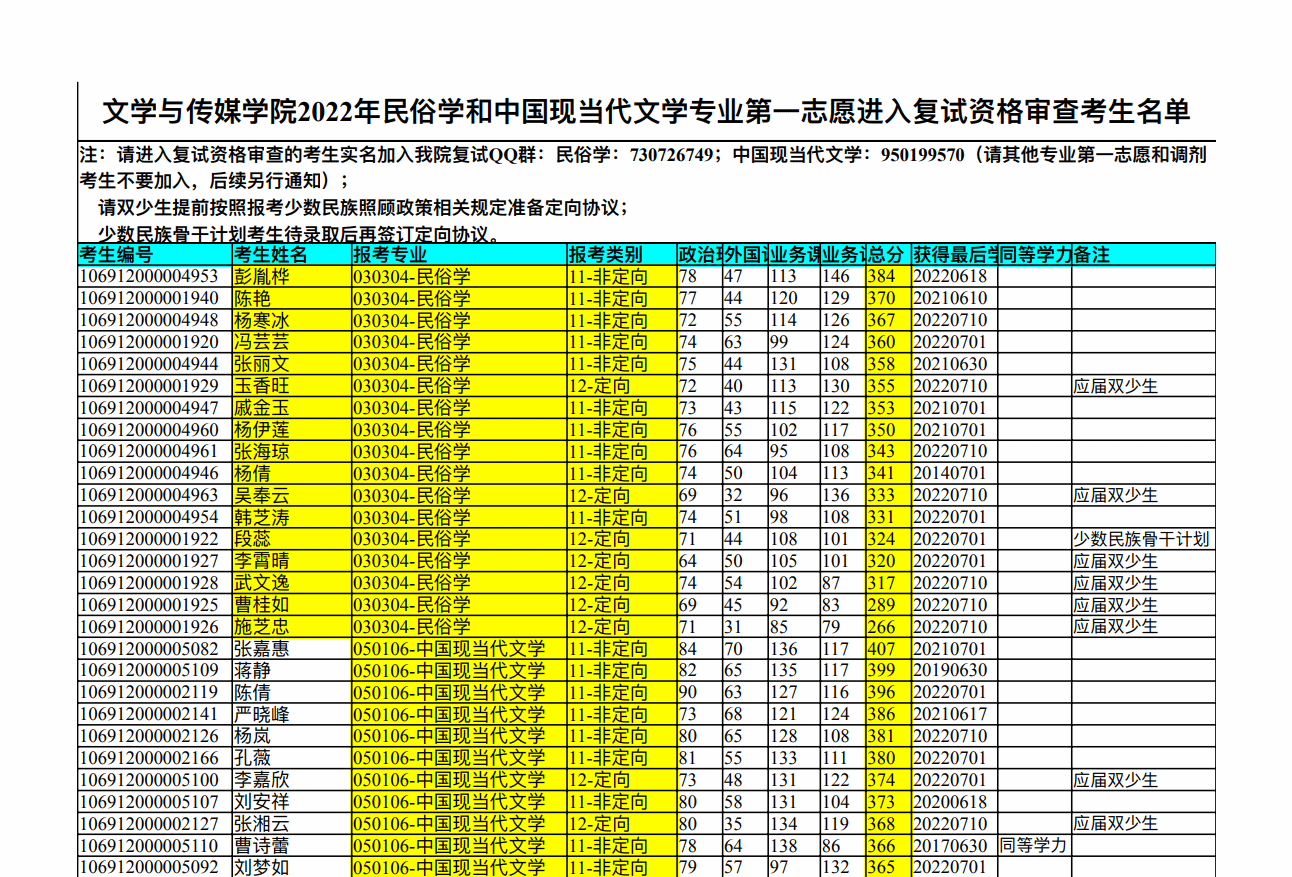The image size is (1292, 877).
Task: Click the document title about 2022年民俗学 复试名单
Action: click(x=646, y=111)
